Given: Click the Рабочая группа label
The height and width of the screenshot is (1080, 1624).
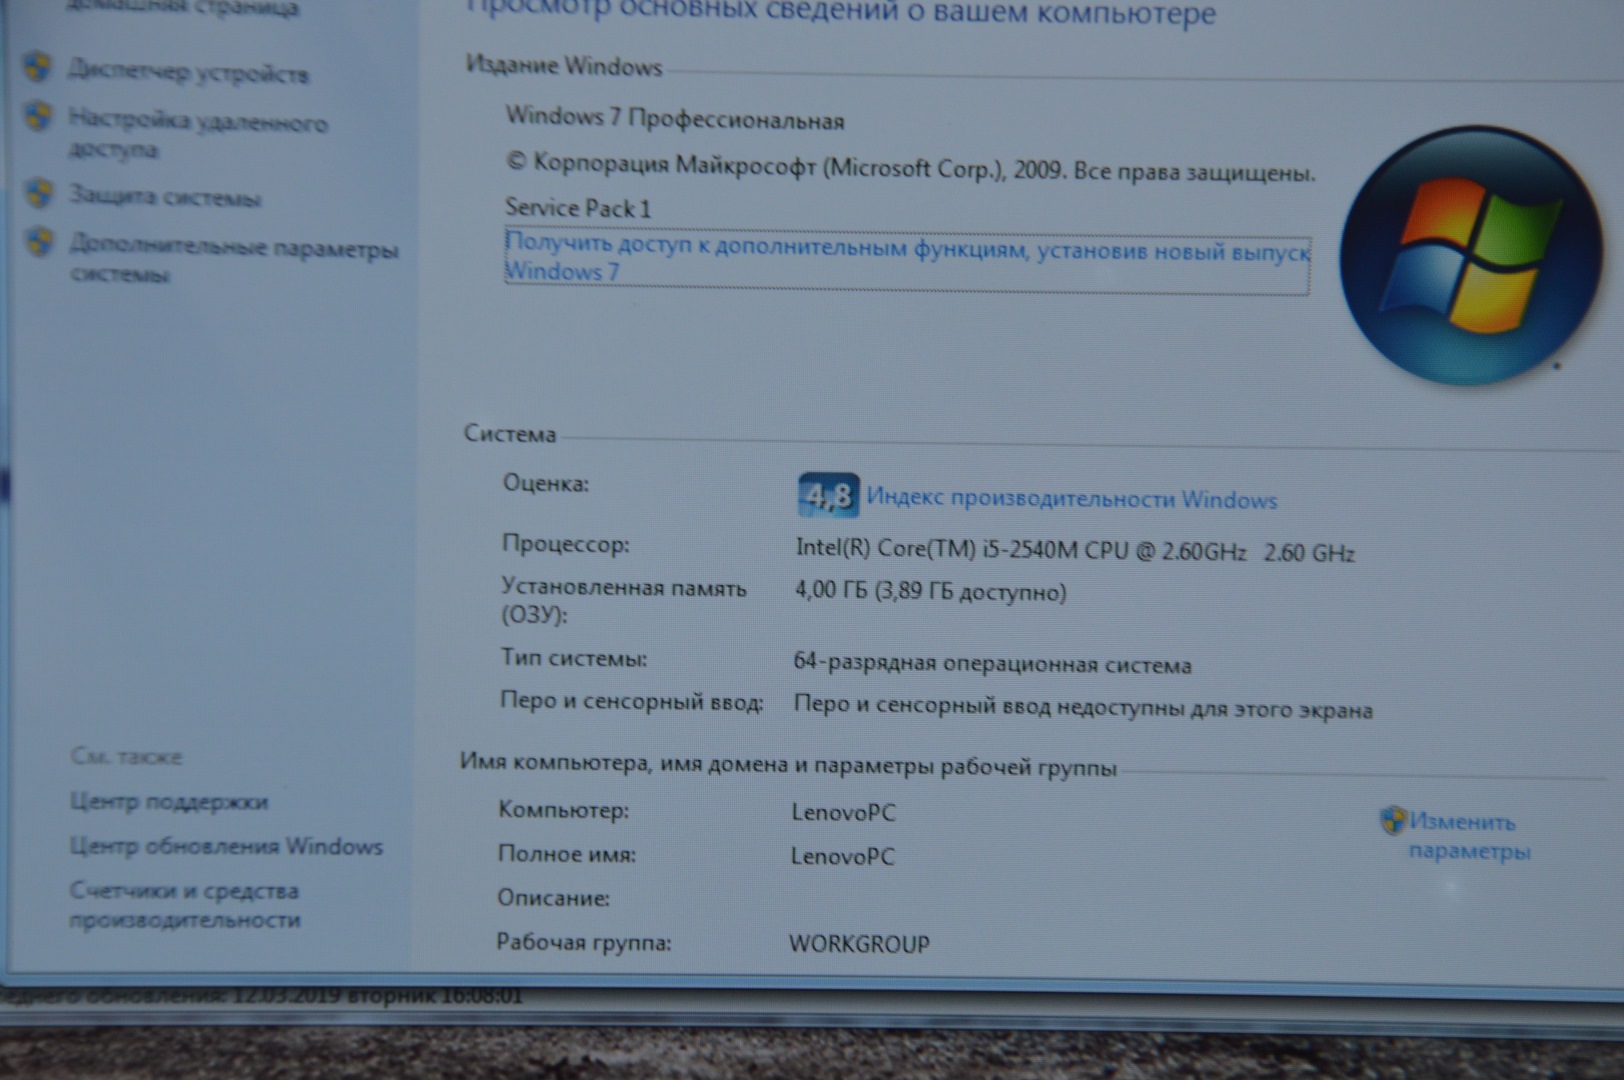Looking at the screenshot, I should coord(584,942).
